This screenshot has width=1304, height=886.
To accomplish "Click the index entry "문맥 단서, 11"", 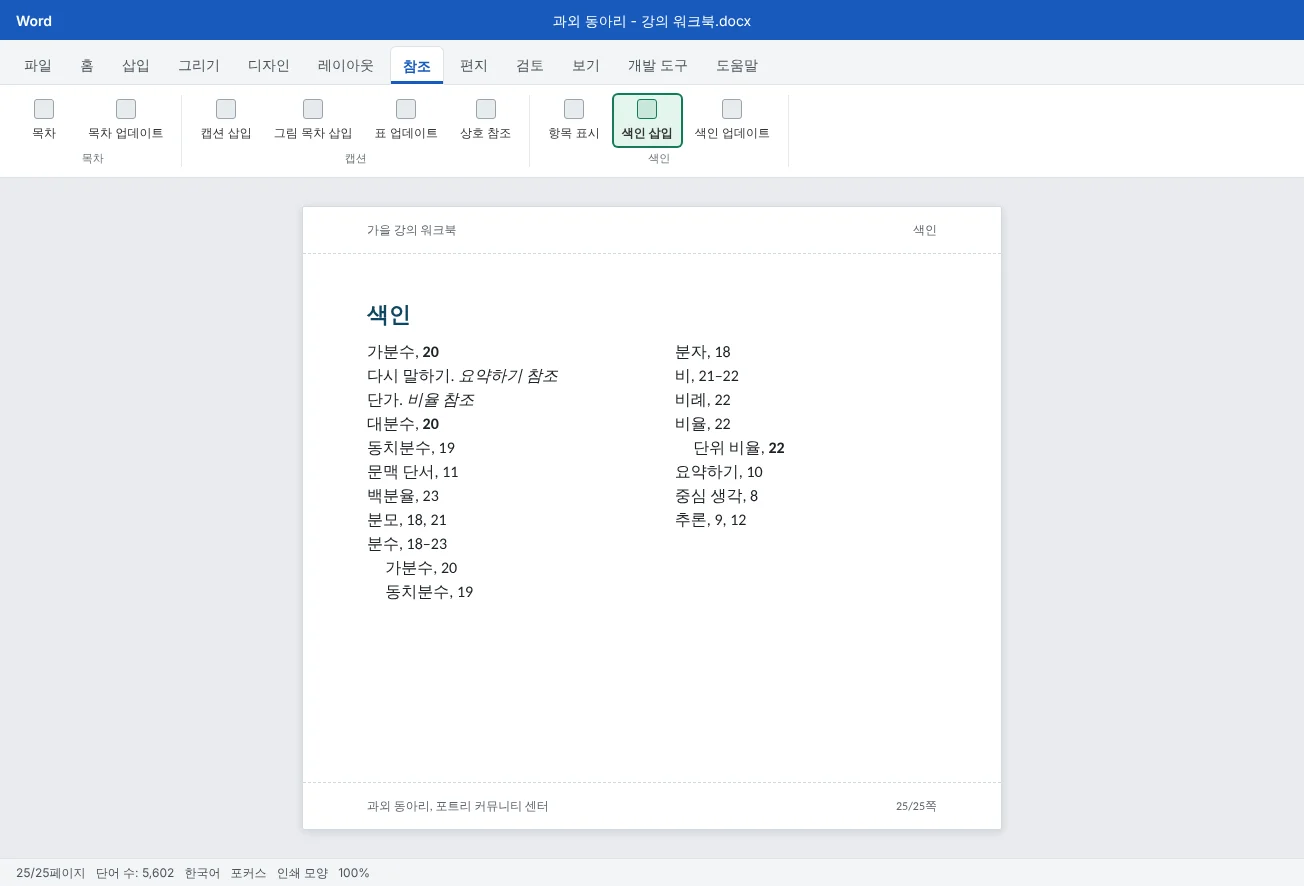I will 413,472.
